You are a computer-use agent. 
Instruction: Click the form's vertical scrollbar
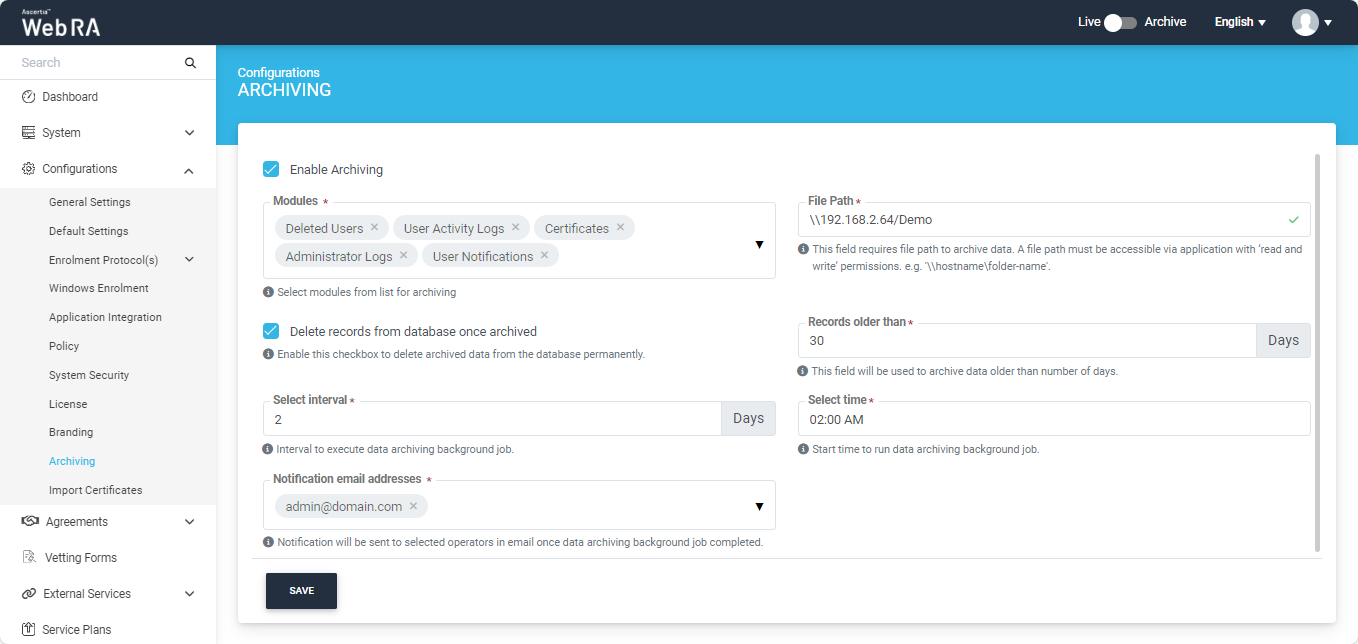point(1317,350)
